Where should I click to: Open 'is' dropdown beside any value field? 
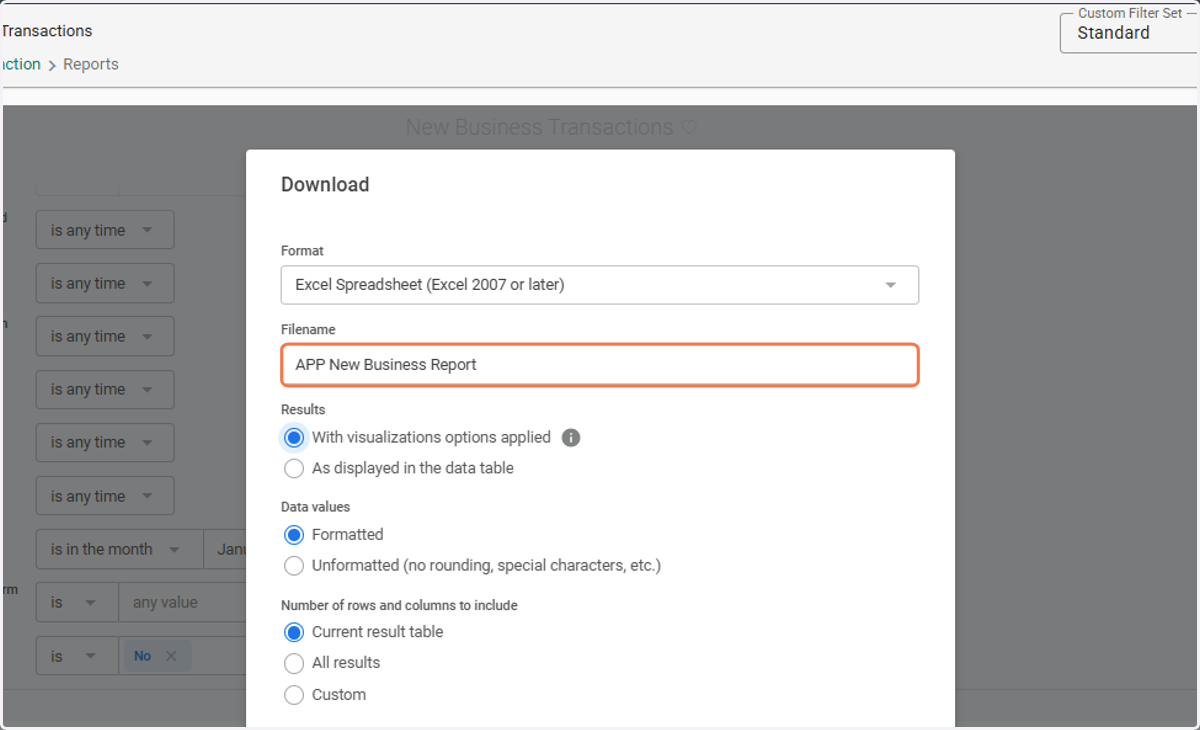point(77,603)
